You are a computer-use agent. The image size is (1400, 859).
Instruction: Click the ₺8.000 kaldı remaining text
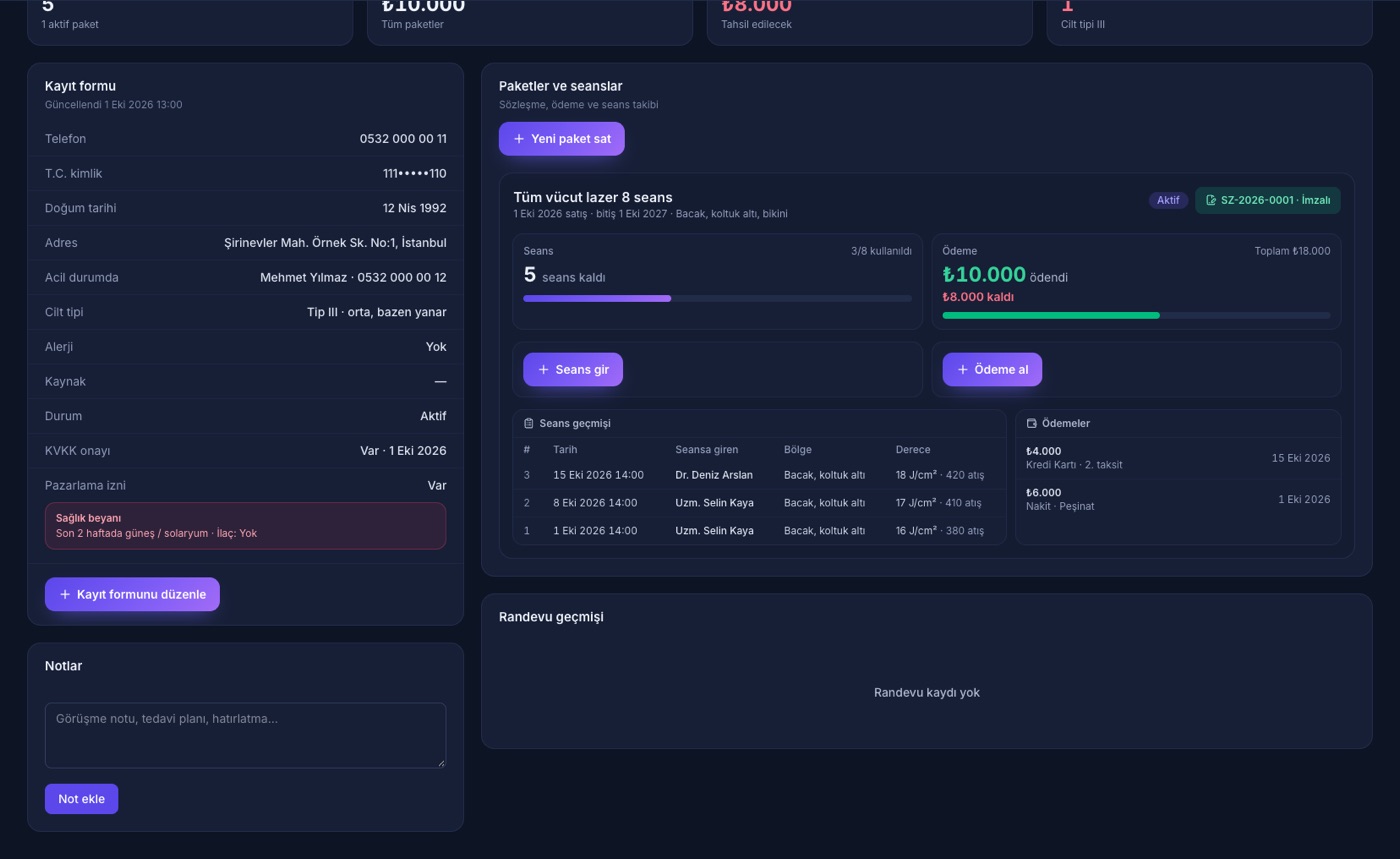pyautogui.click(x=978, y=297)
